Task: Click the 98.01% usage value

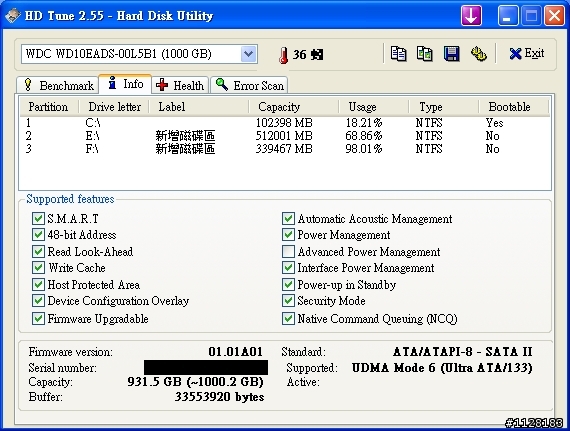Action: 364,149
